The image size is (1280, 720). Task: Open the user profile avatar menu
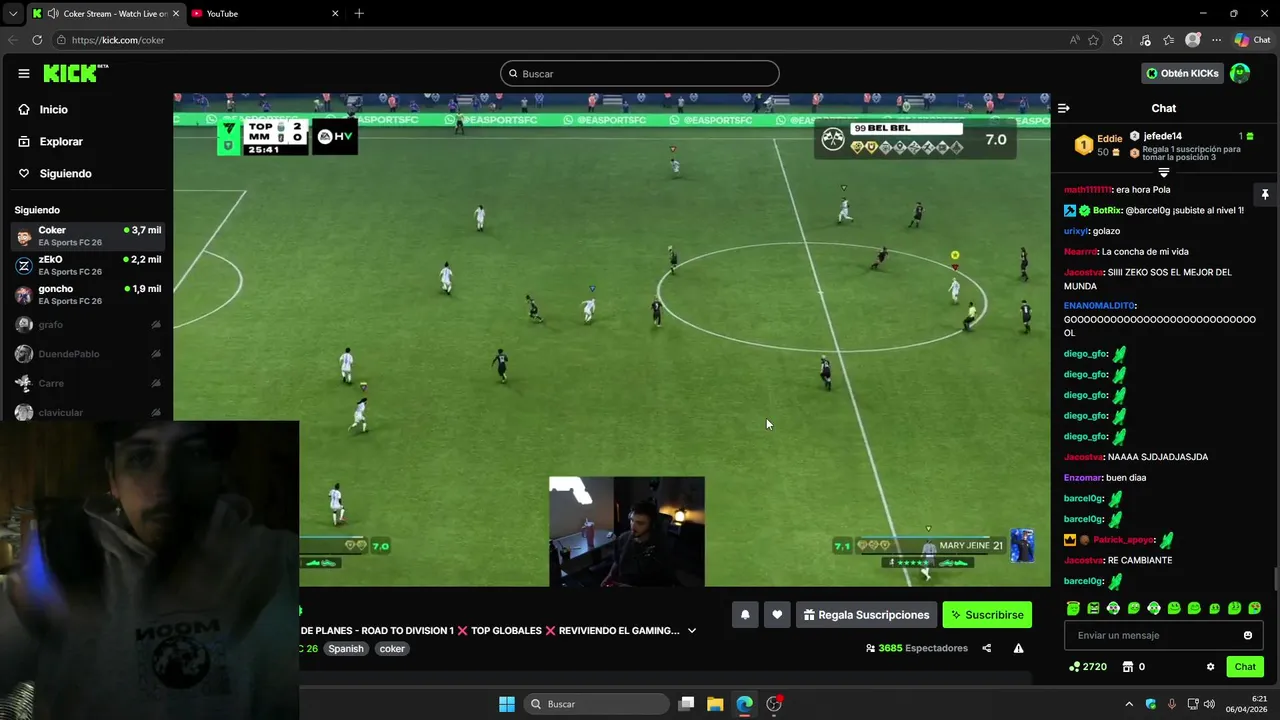coord(1240,73)
